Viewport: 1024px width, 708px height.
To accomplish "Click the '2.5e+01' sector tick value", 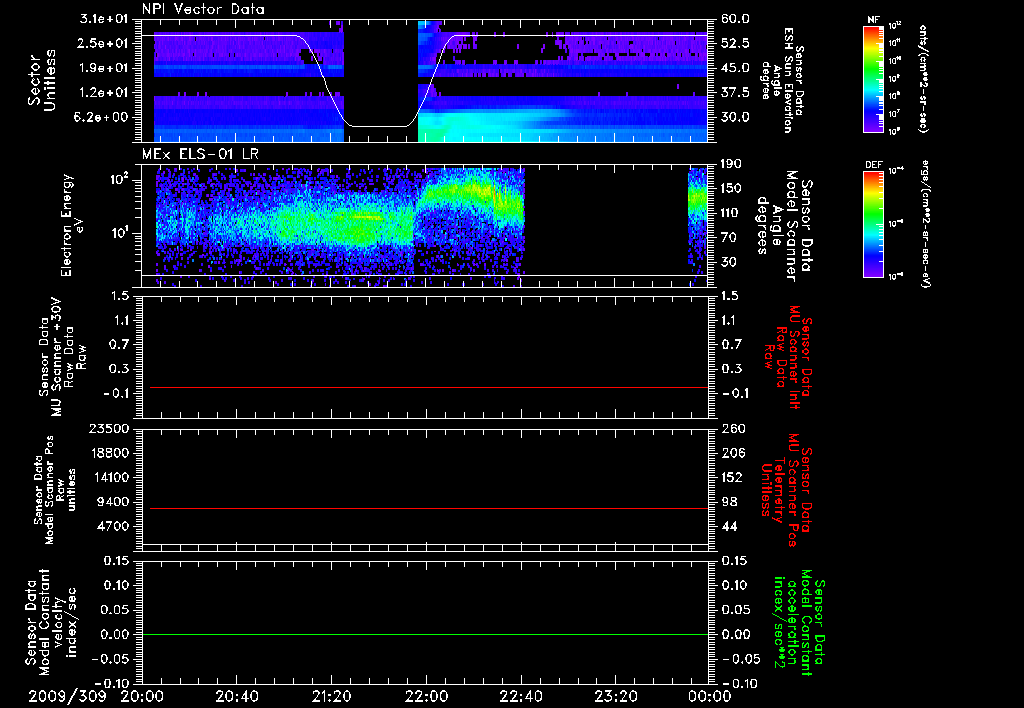I will pyautogui.click(x=104, y=43).
